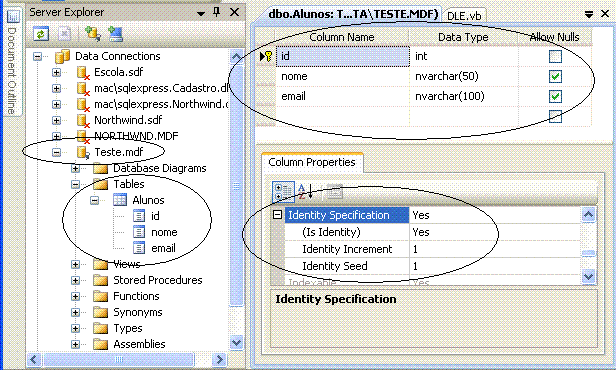Image resolution: width=616 pixels, height=370 pixels.
Task: Select the Teste.mdf database icon
Action: 82,152
